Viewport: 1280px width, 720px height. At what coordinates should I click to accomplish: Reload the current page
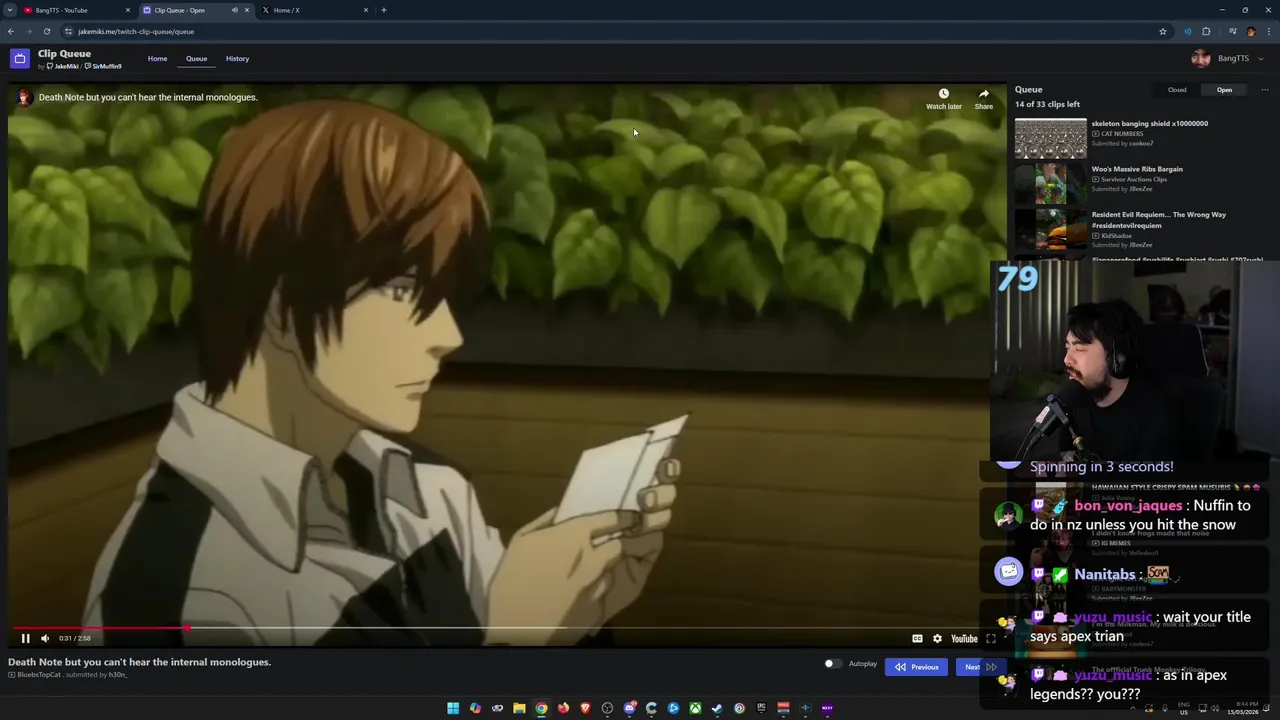46,31
